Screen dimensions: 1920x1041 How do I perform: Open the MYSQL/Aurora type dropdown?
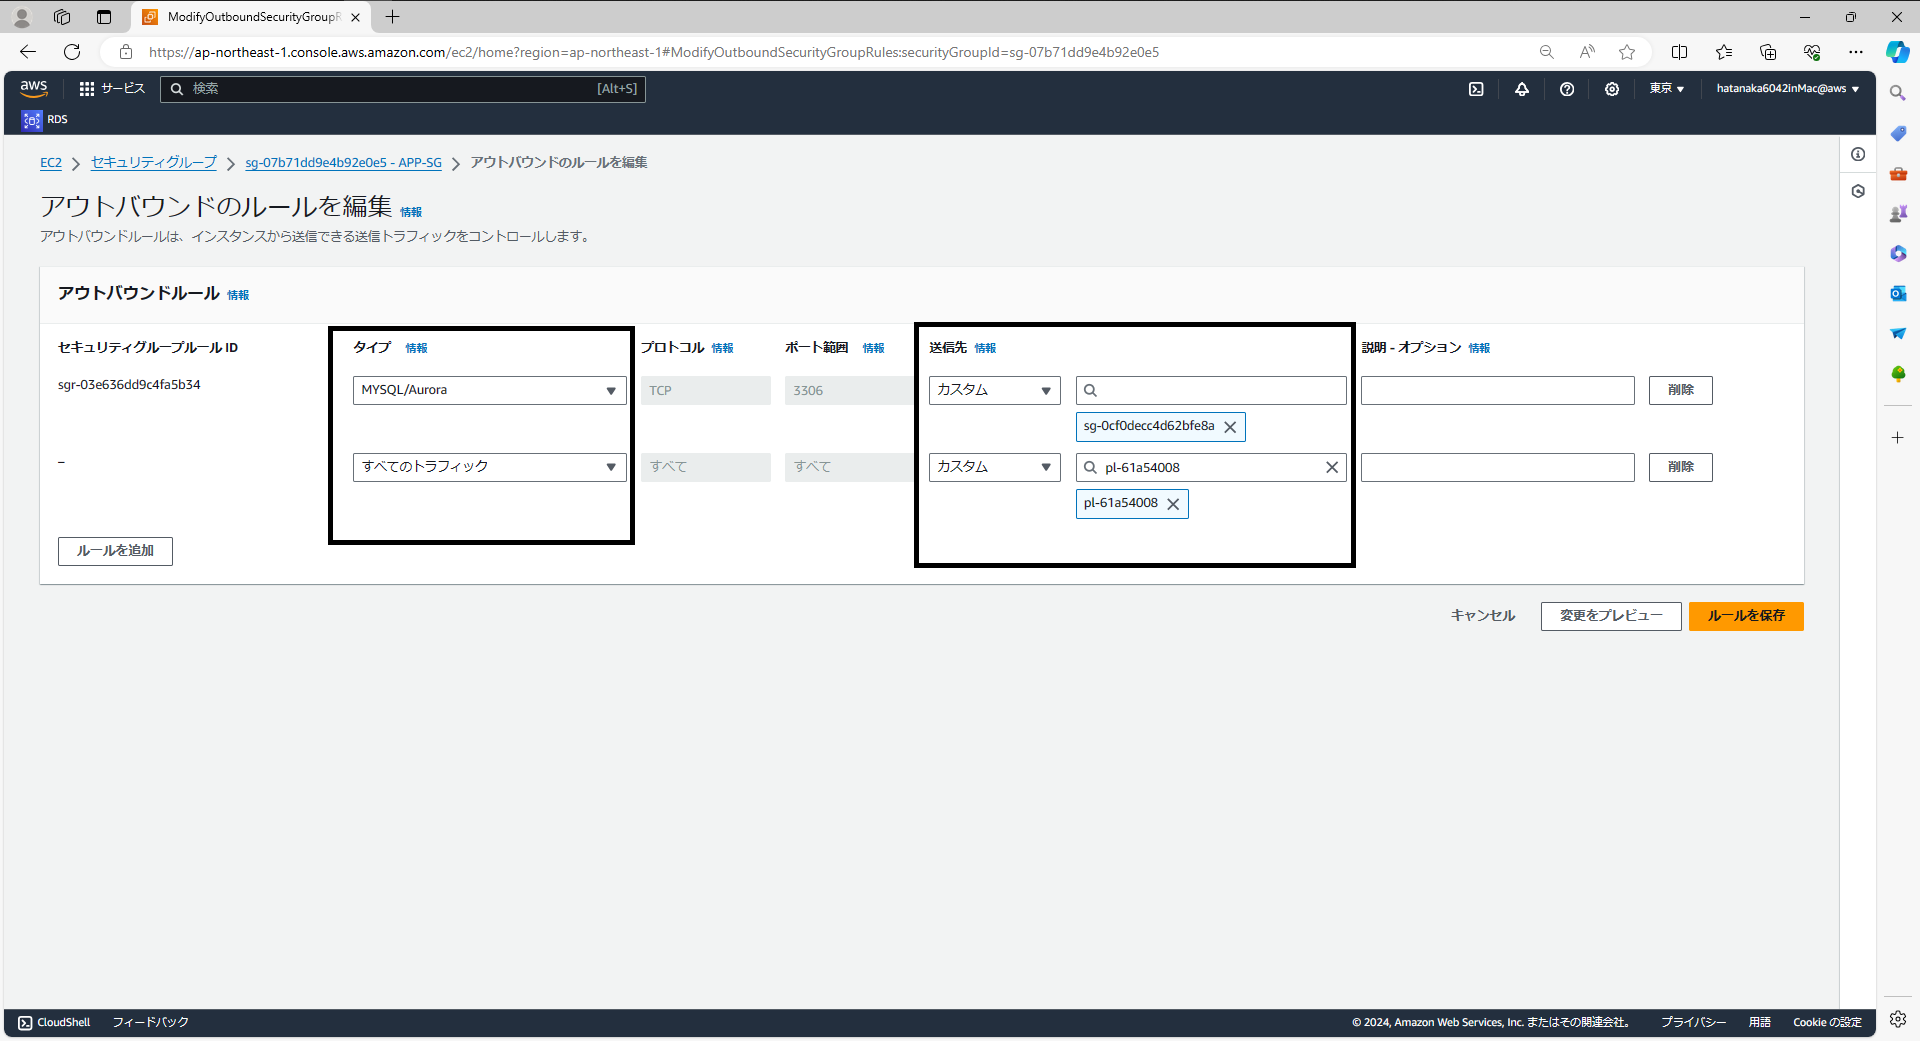490,390
